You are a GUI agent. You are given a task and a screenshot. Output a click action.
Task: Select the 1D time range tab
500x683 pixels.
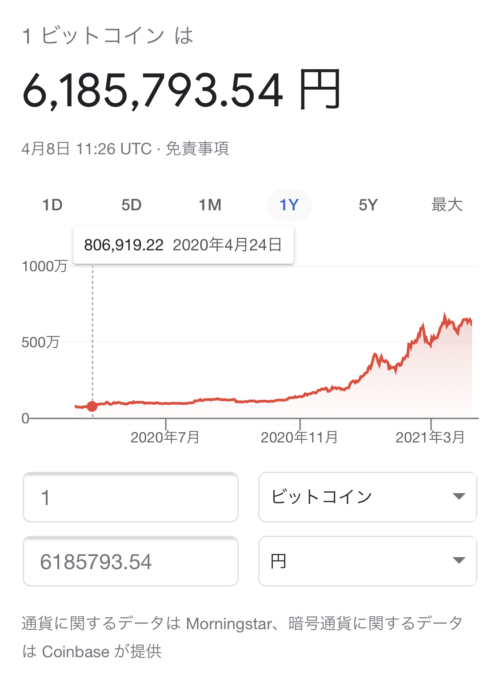[52, 205]
